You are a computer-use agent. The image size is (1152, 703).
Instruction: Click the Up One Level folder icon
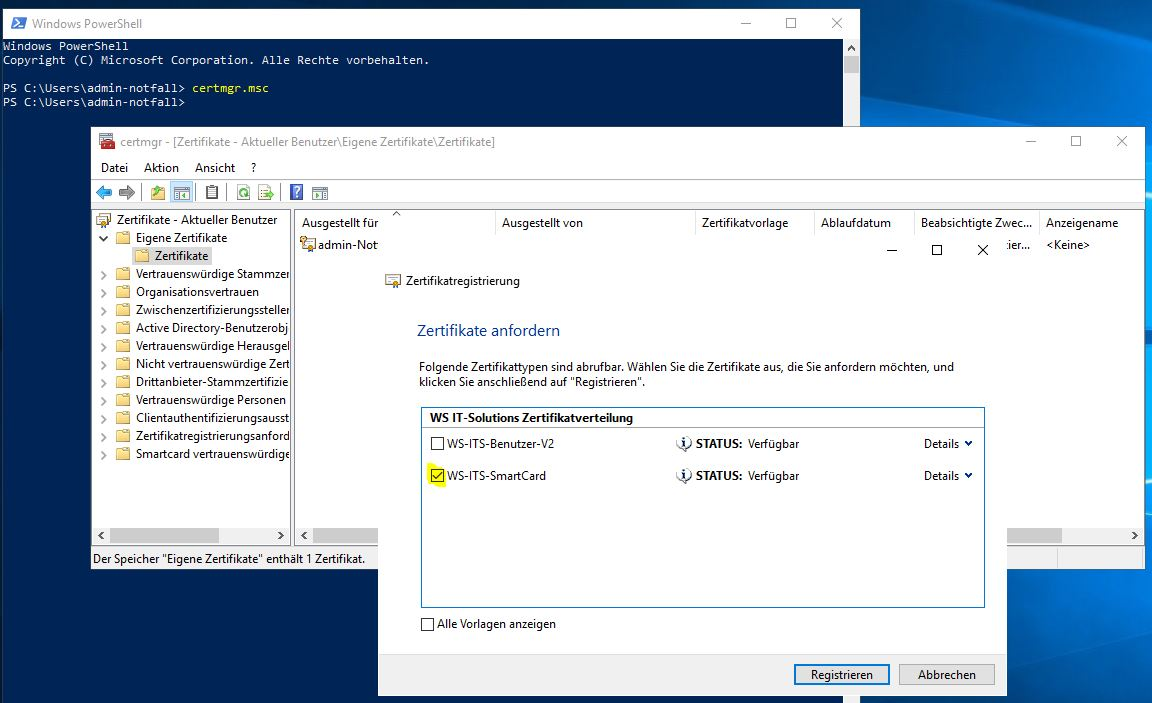pos(158,192)
